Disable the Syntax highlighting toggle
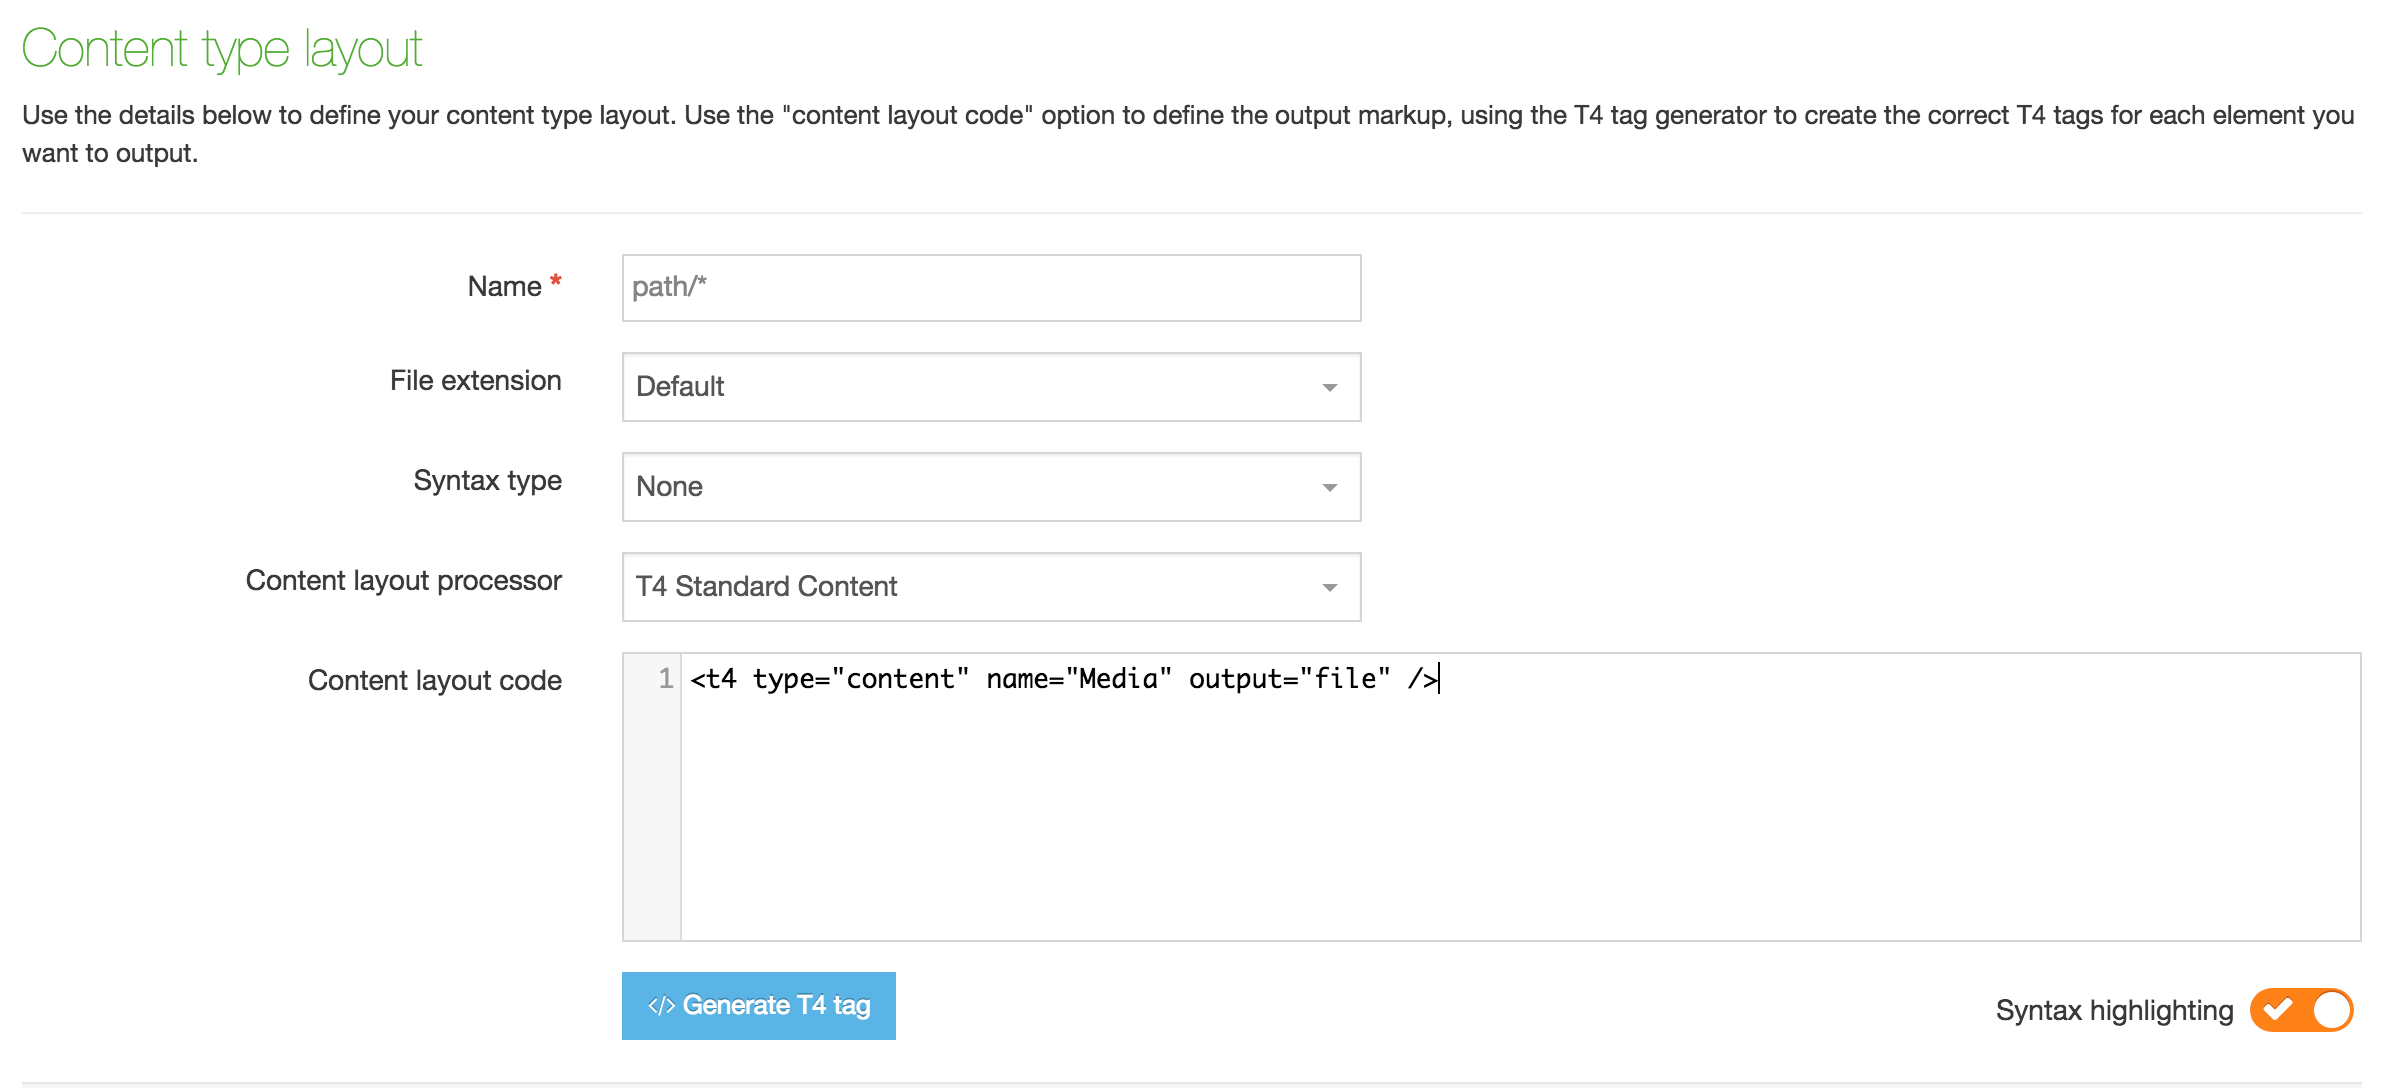Image resolution: width=2384 pixels, height=1088 pixels. (x=2301, y=1010)
